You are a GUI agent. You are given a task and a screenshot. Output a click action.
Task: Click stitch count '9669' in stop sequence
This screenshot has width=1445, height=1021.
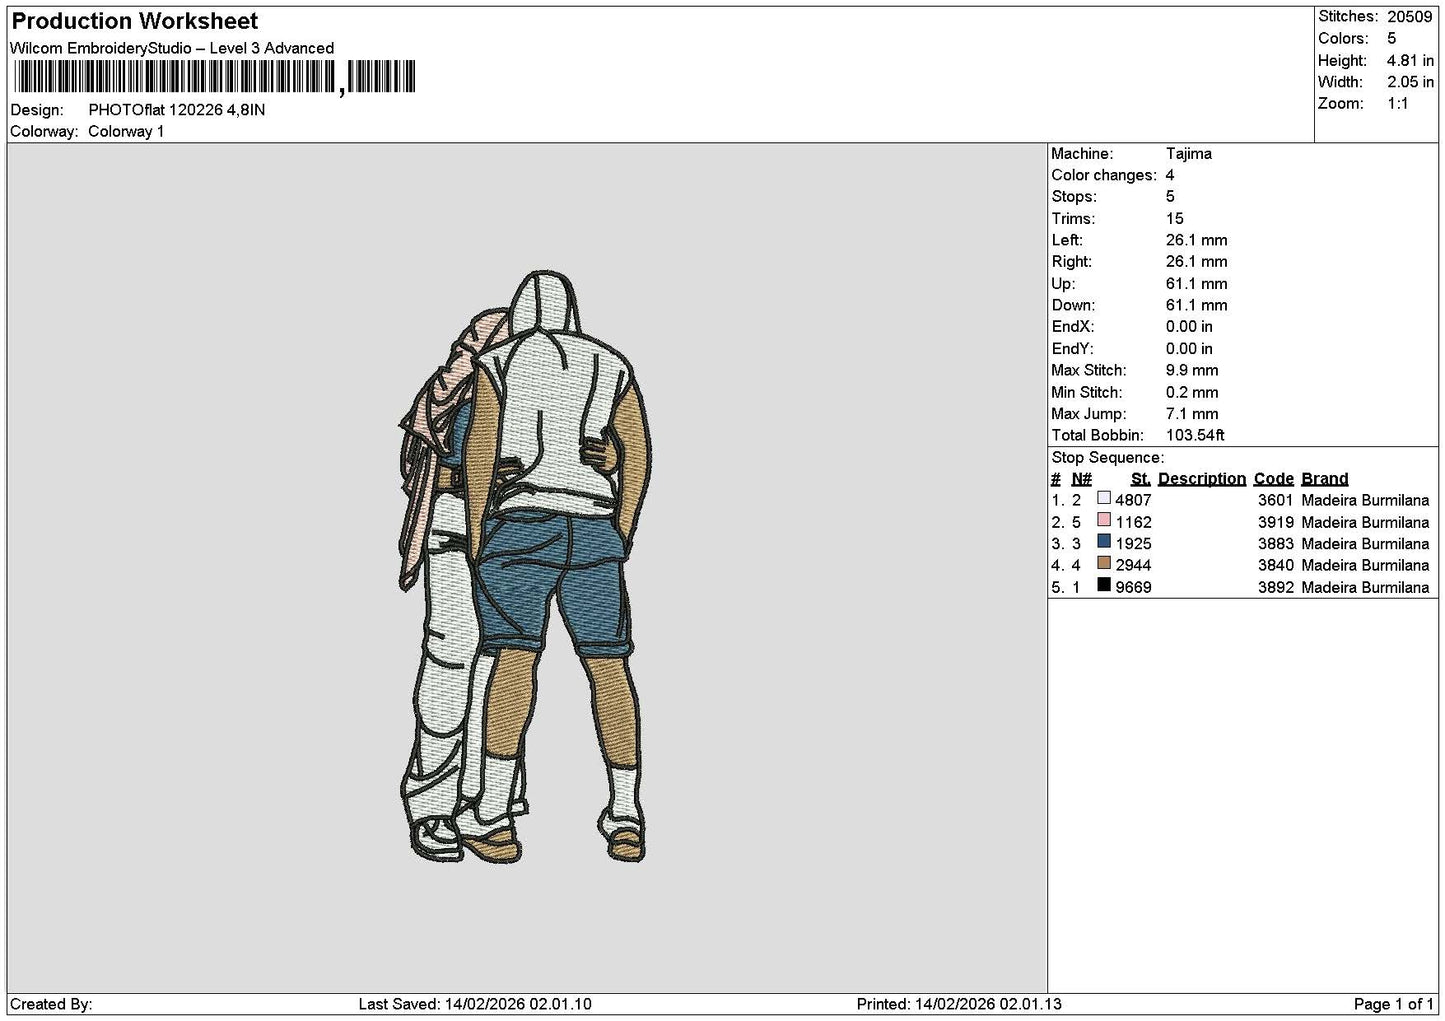click(x=1134, y=587)
